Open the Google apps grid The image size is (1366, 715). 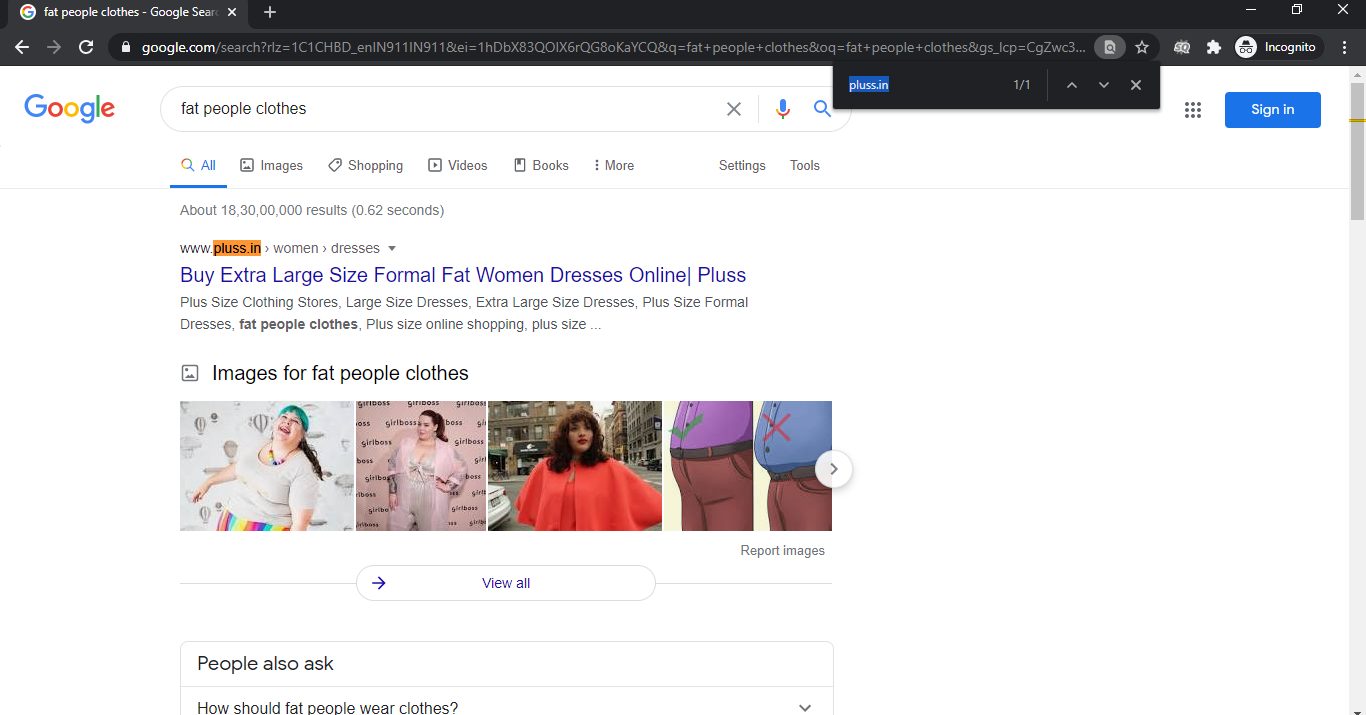point(1192,110)
